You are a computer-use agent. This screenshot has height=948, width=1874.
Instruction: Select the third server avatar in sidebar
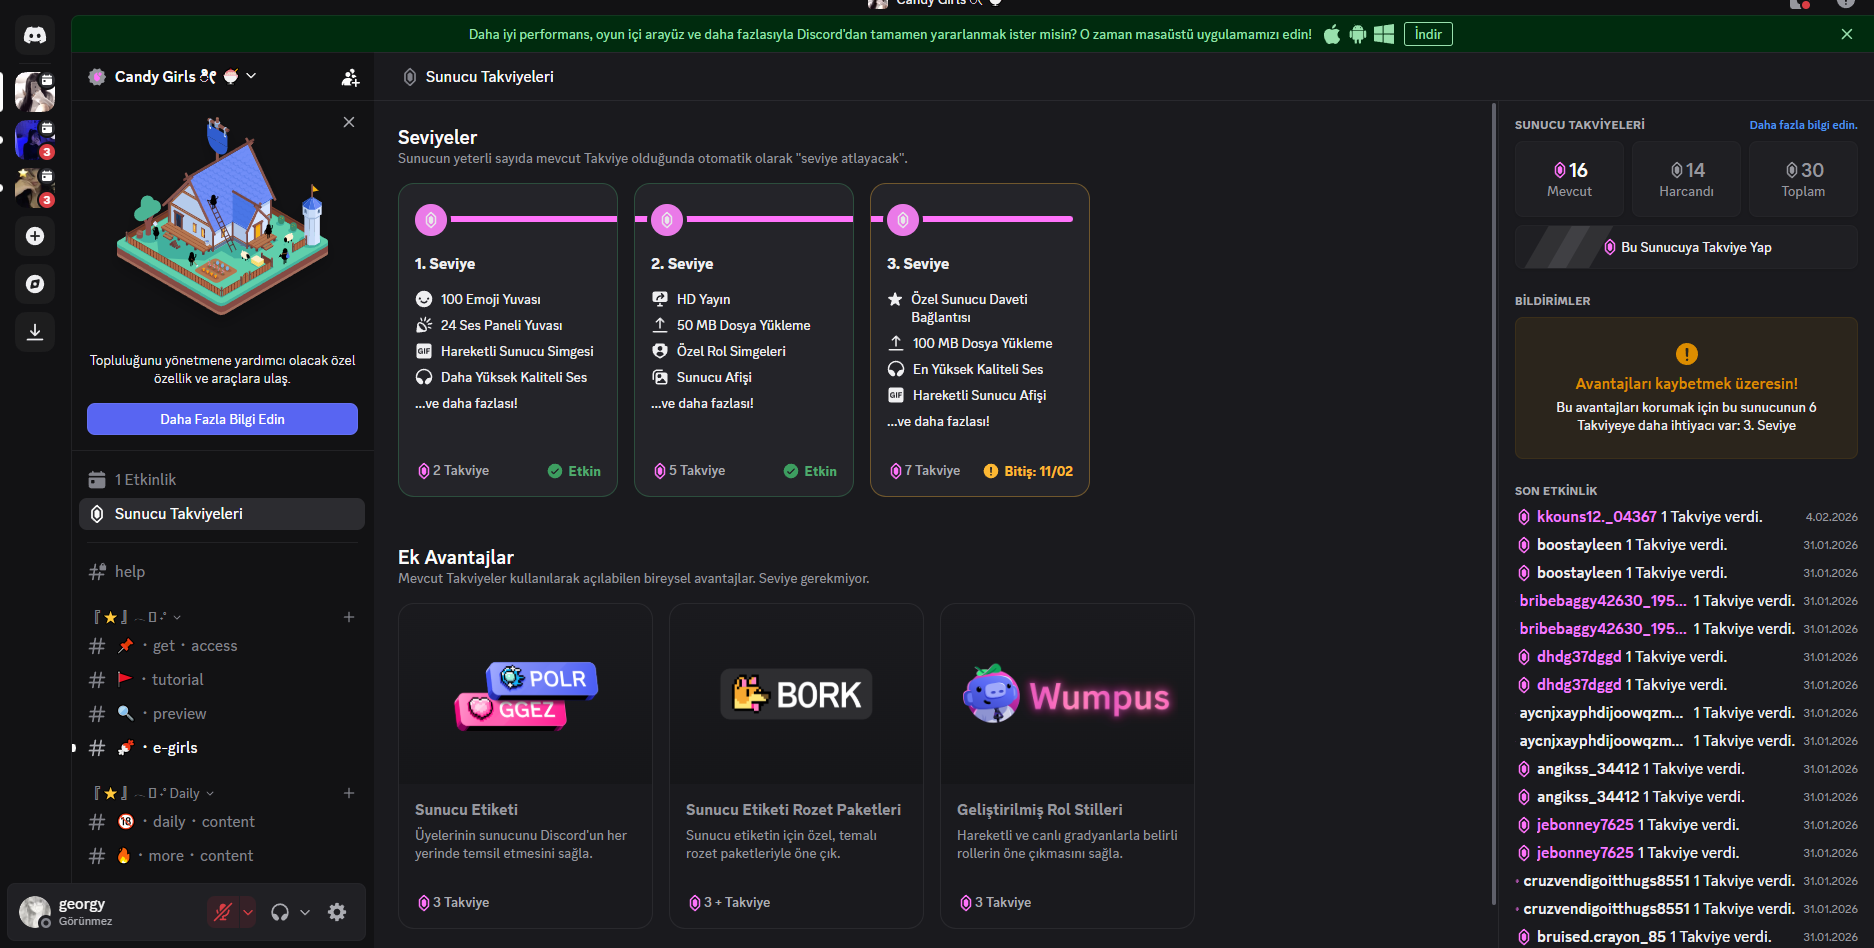[x=35, y=188]
